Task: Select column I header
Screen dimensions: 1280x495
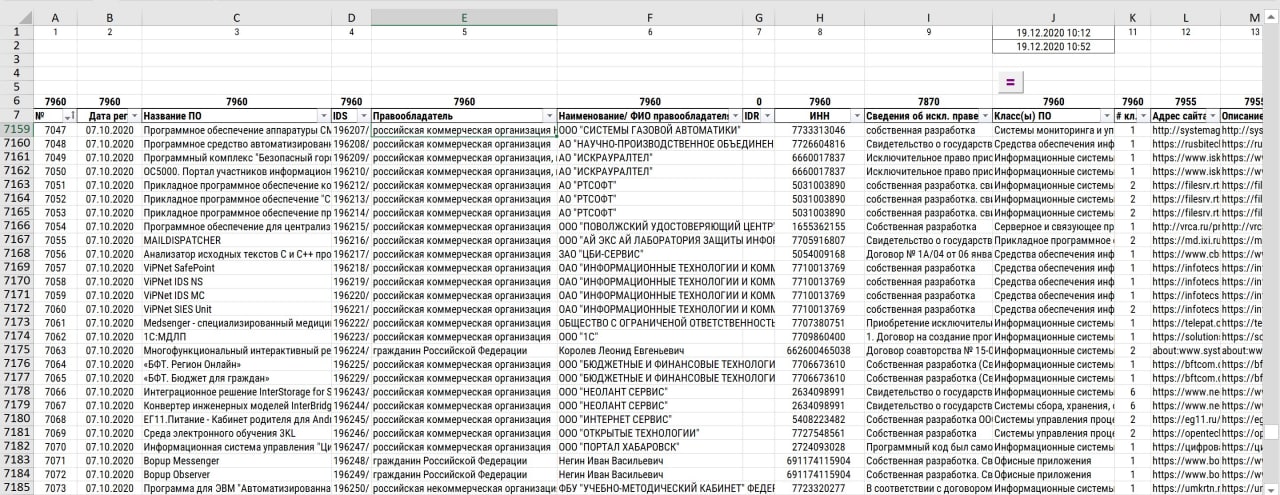Action: point(928,18)
